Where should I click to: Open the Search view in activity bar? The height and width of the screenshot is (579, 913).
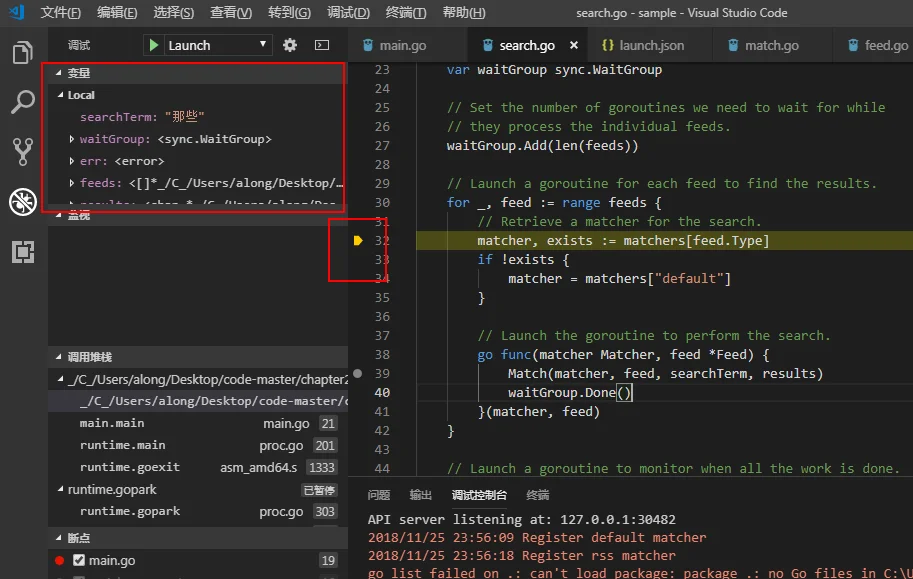[23, 102]
